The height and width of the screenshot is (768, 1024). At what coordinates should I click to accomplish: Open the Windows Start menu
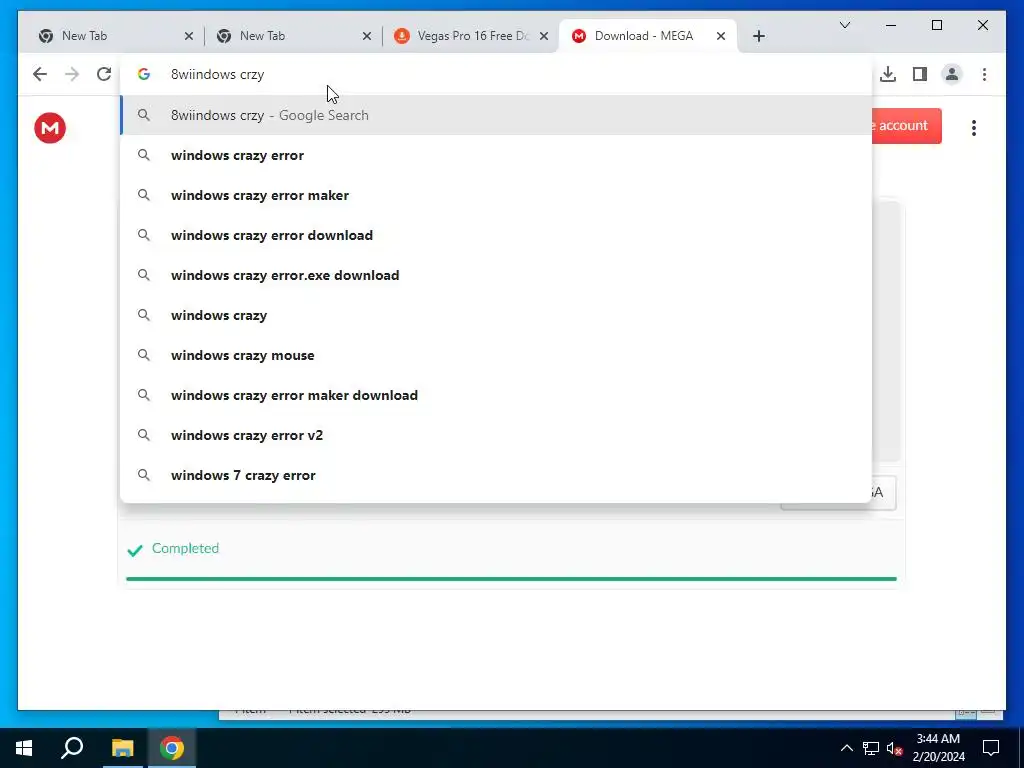click(24, 748)
